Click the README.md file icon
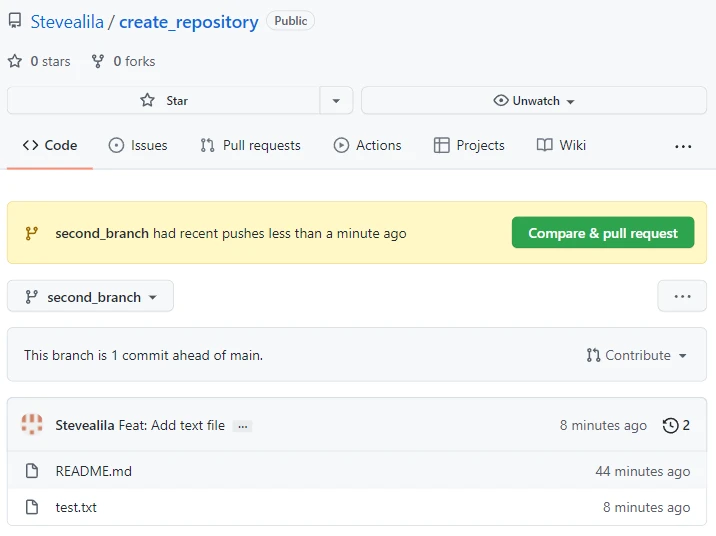 (x=32, y=471)
